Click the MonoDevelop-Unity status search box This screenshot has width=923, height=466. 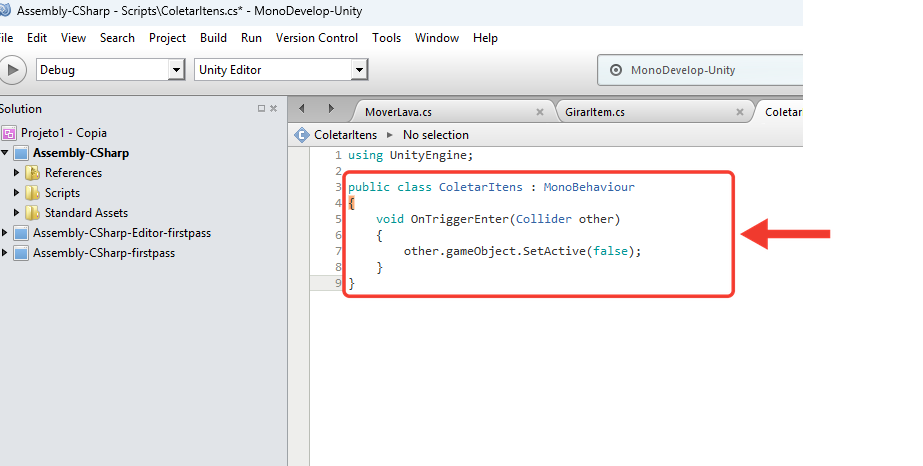(700, 70)
